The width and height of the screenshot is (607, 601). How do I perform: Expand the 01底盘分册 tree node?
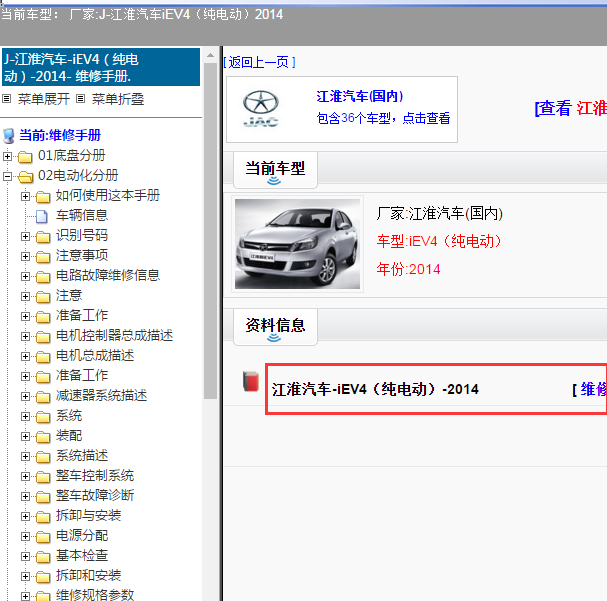(x=7, y=156)
